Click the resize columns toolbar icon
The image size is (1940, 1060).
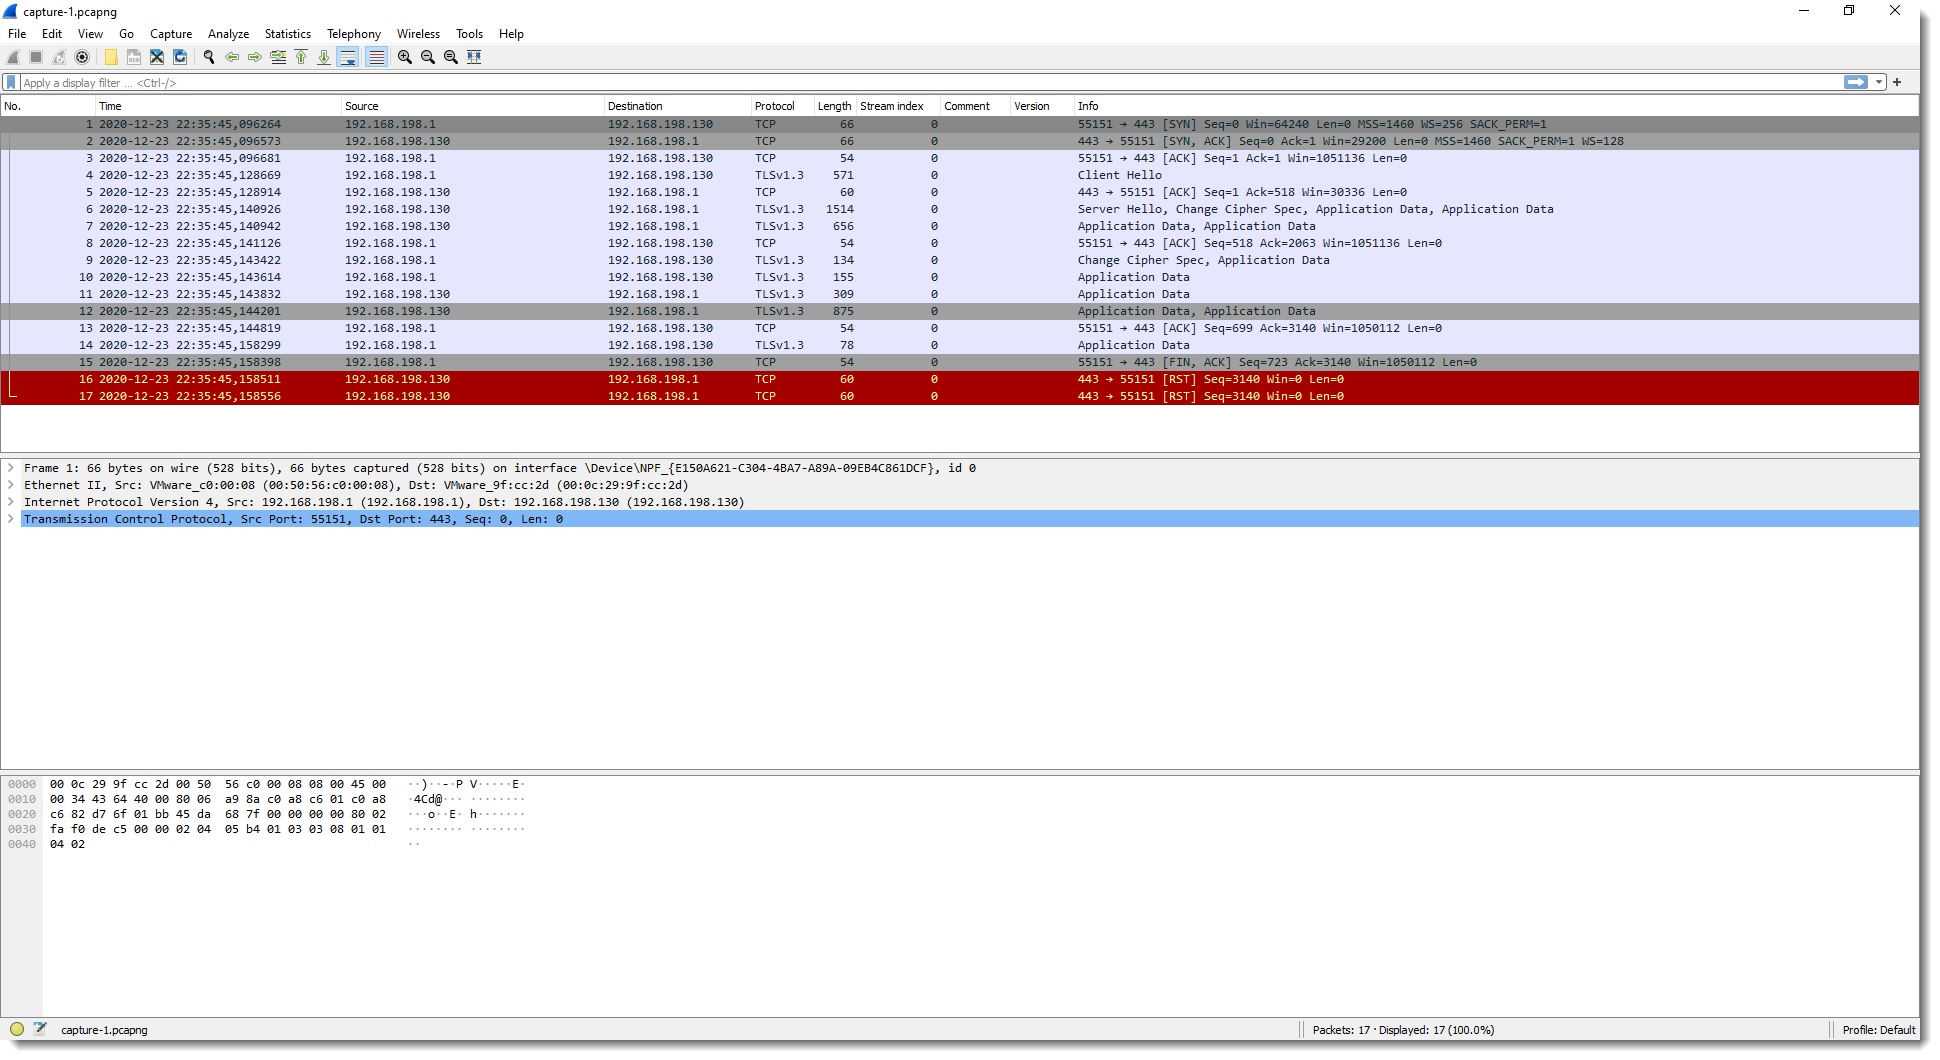[x=474, y=57]
